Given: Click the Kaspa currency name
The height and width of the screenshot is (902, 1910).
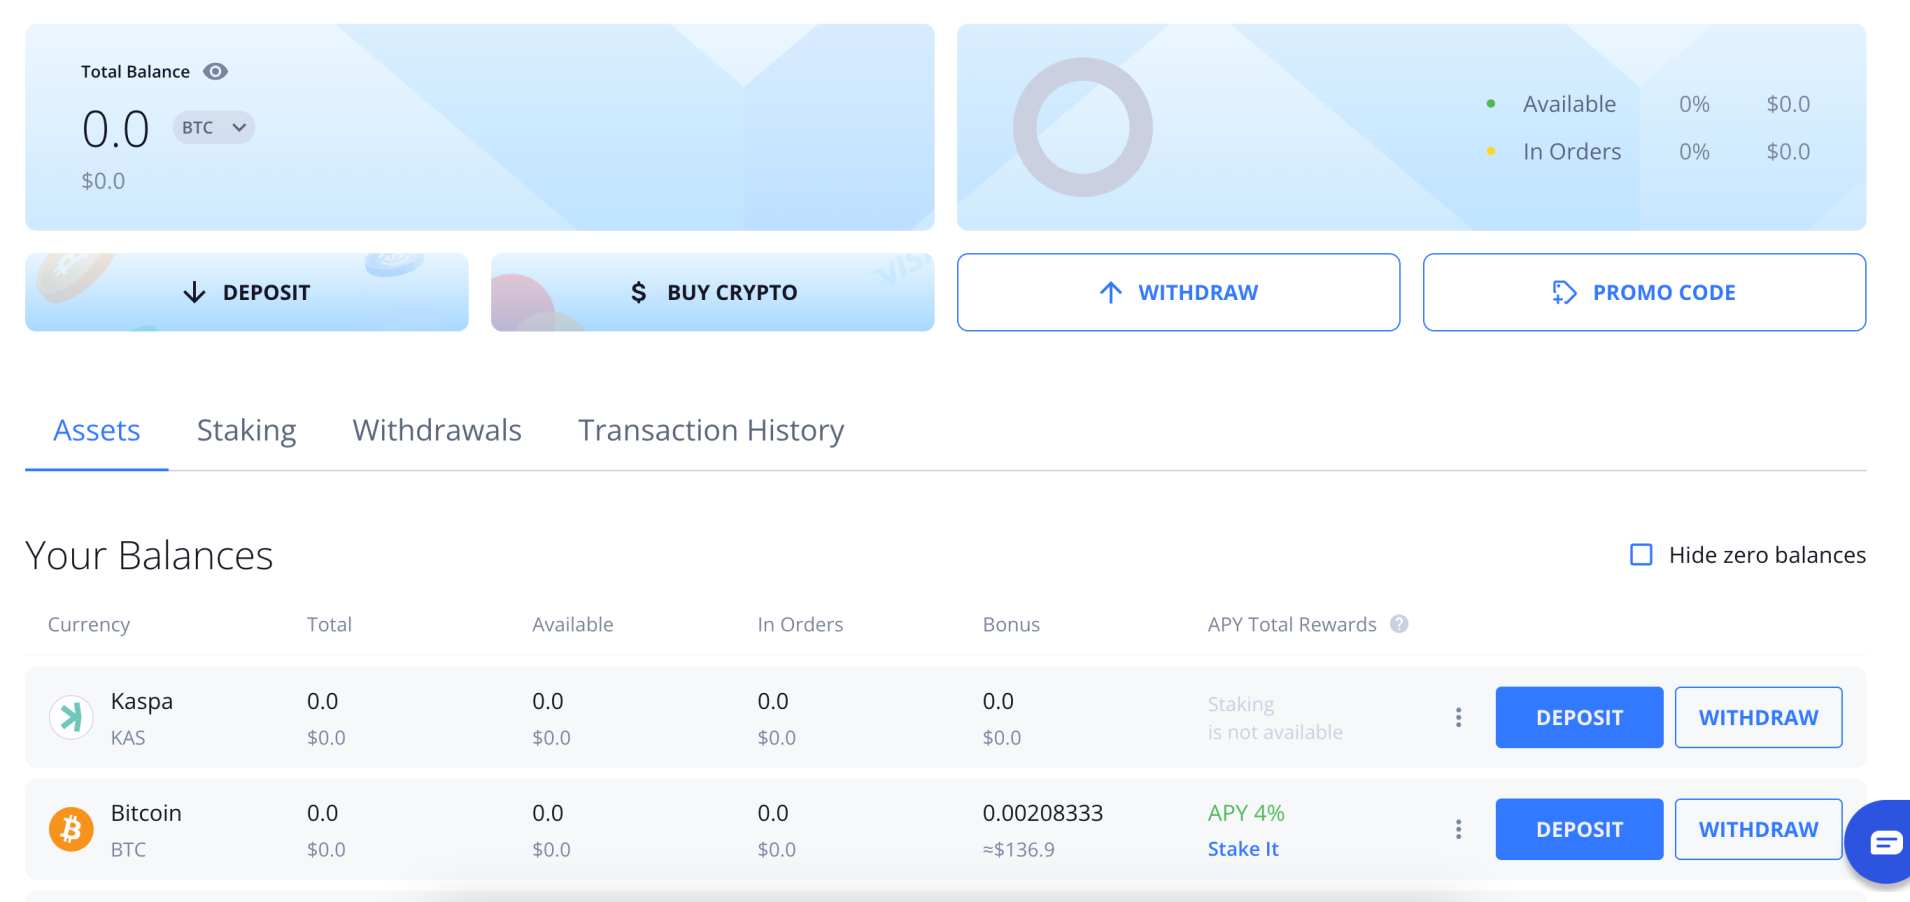Looking at the screenshot, I should coord(142,701).
